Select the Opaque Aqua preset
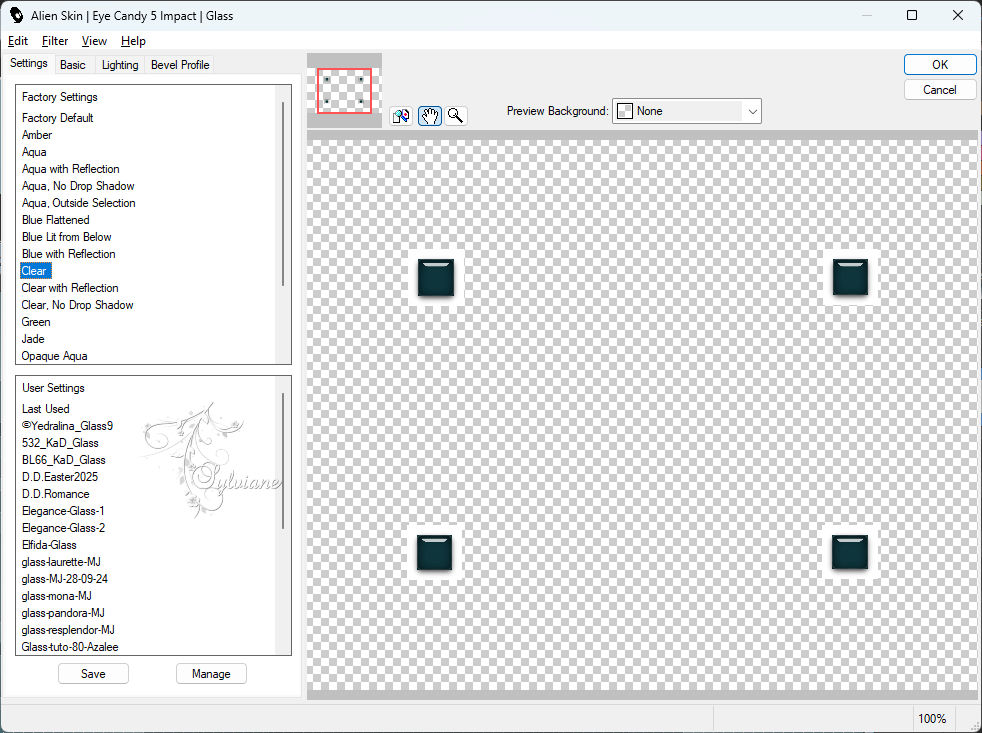 tap(54, 355)
